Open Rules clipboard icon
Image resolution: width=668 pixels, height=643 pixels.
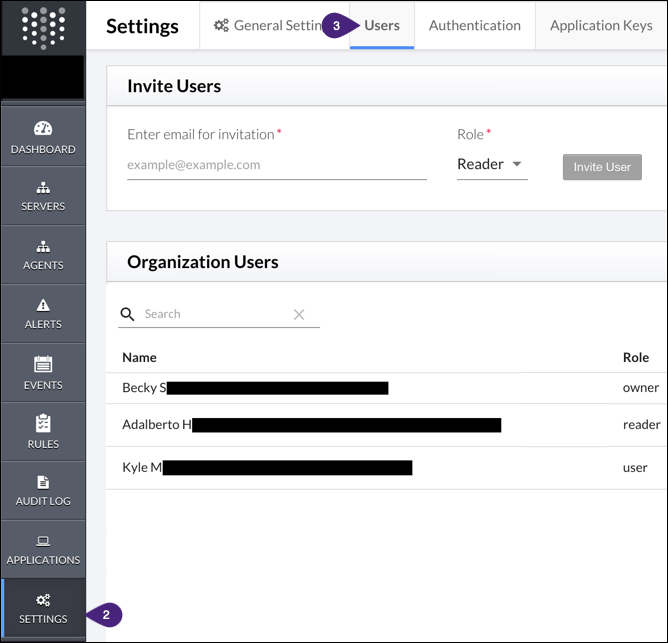43,423
